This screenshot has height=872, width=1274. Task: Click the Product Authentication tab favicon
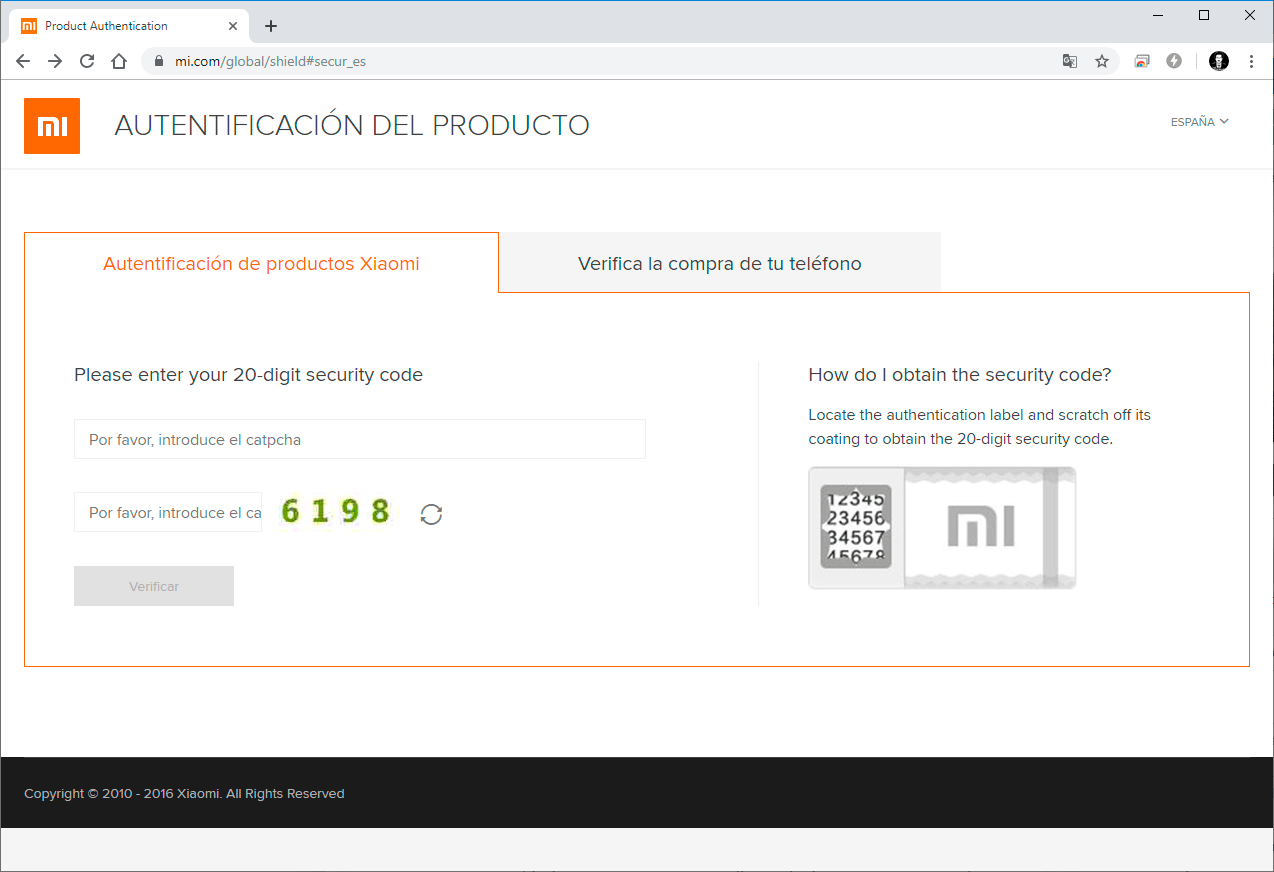29,26
